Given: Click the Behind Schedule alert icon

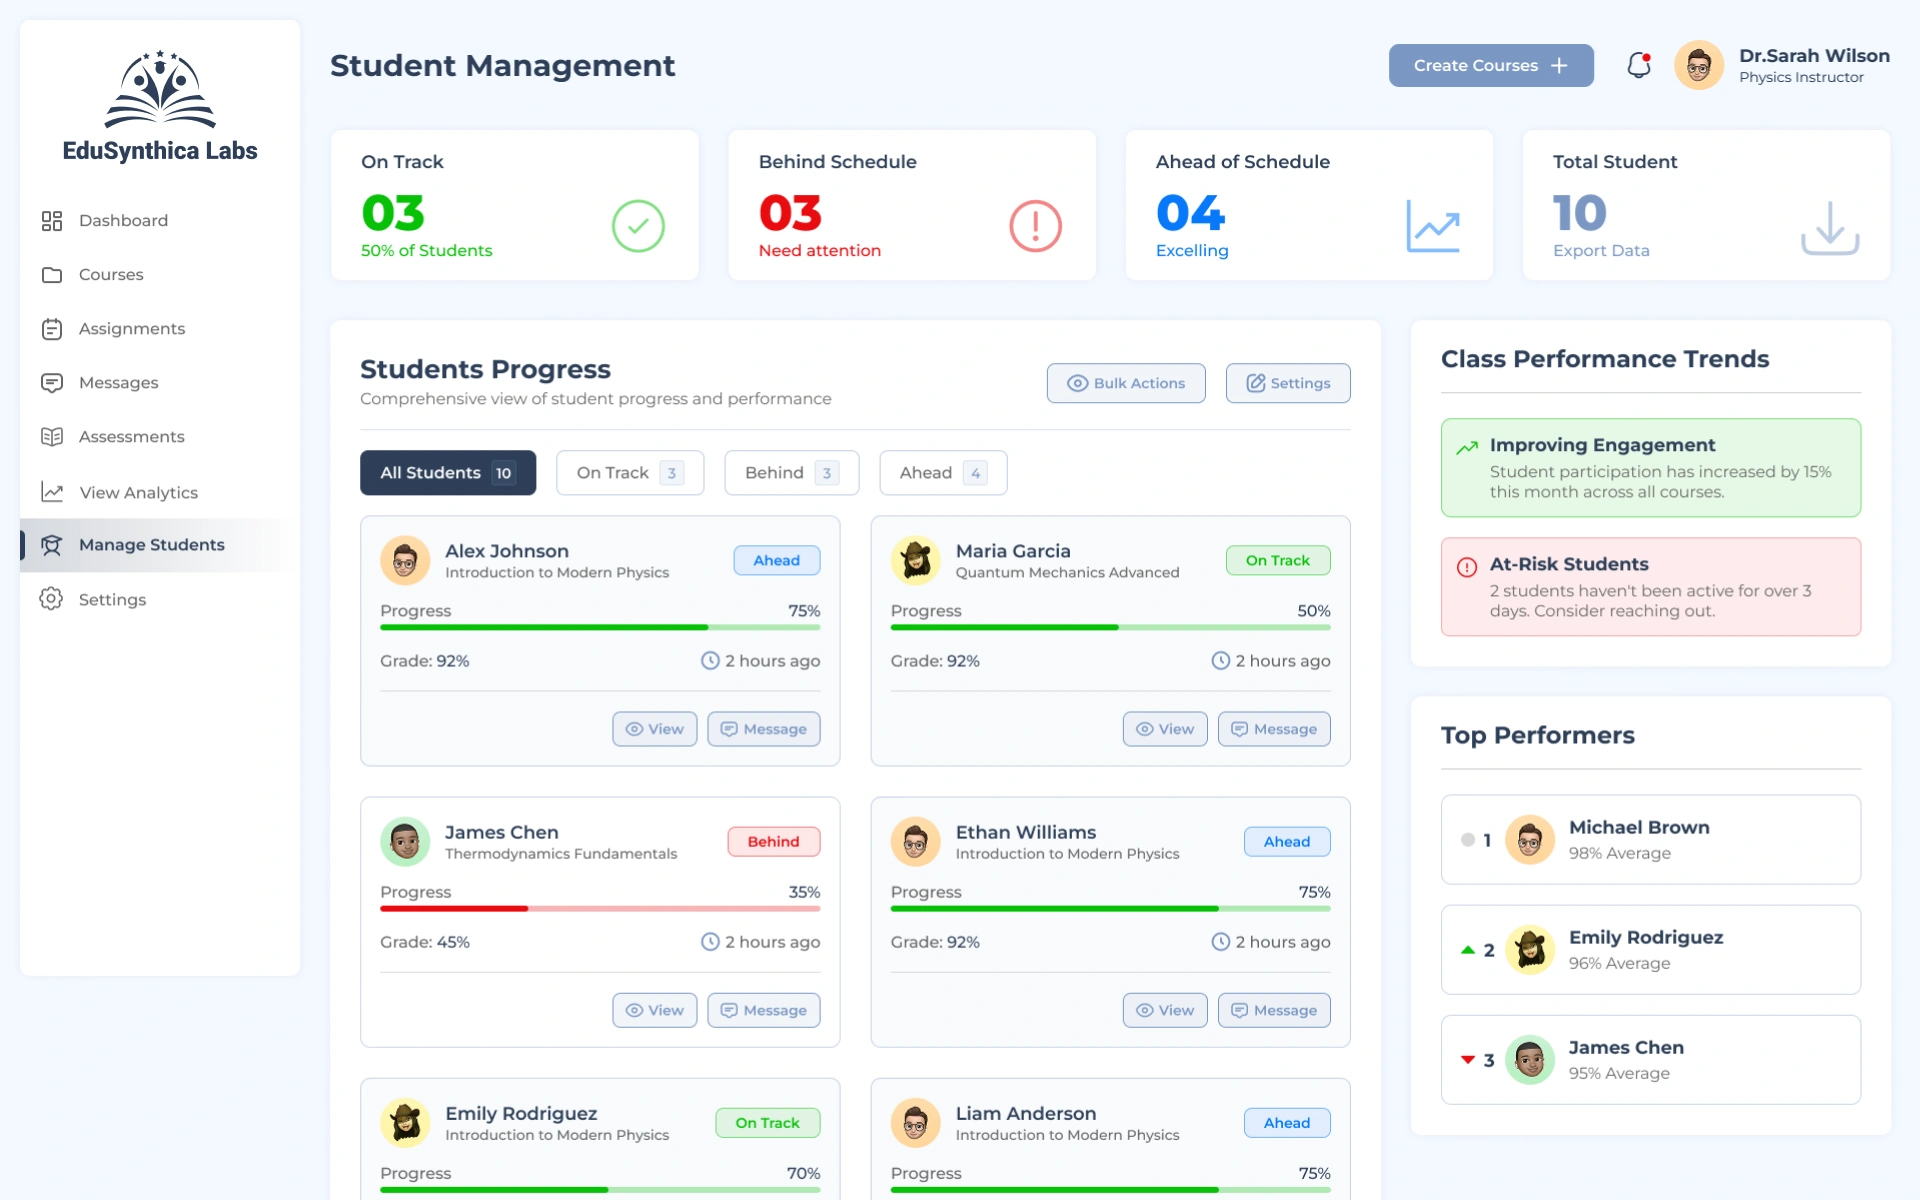Looking at the screenshot, I should [1035, 226].
